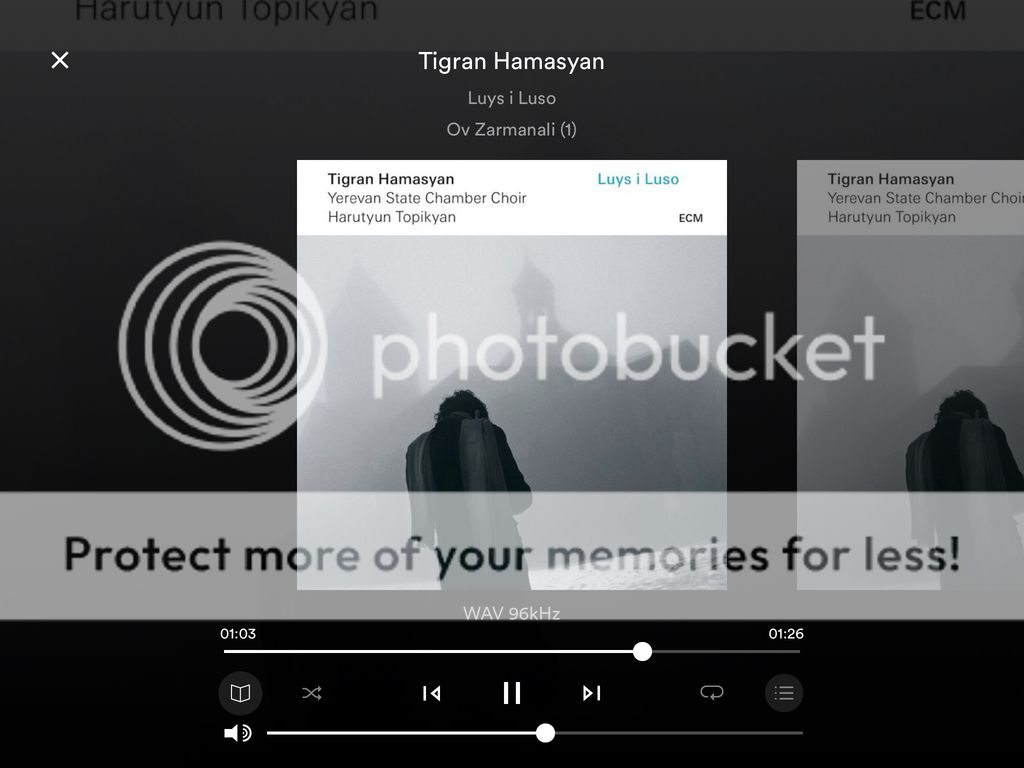Toggle repeat mode
Viewport: 1024px width, 768px height.
(712, 692)
